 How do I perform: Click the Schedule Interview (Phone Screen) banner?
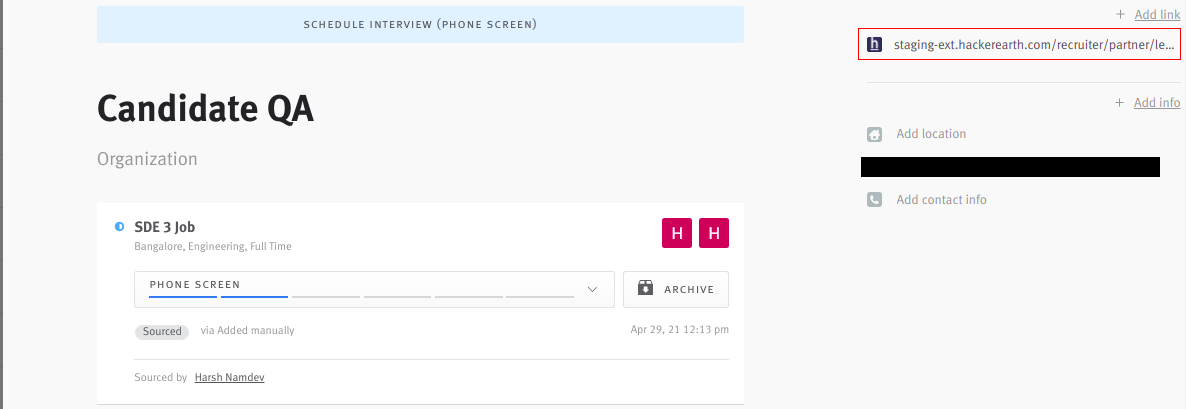point(420,24)
